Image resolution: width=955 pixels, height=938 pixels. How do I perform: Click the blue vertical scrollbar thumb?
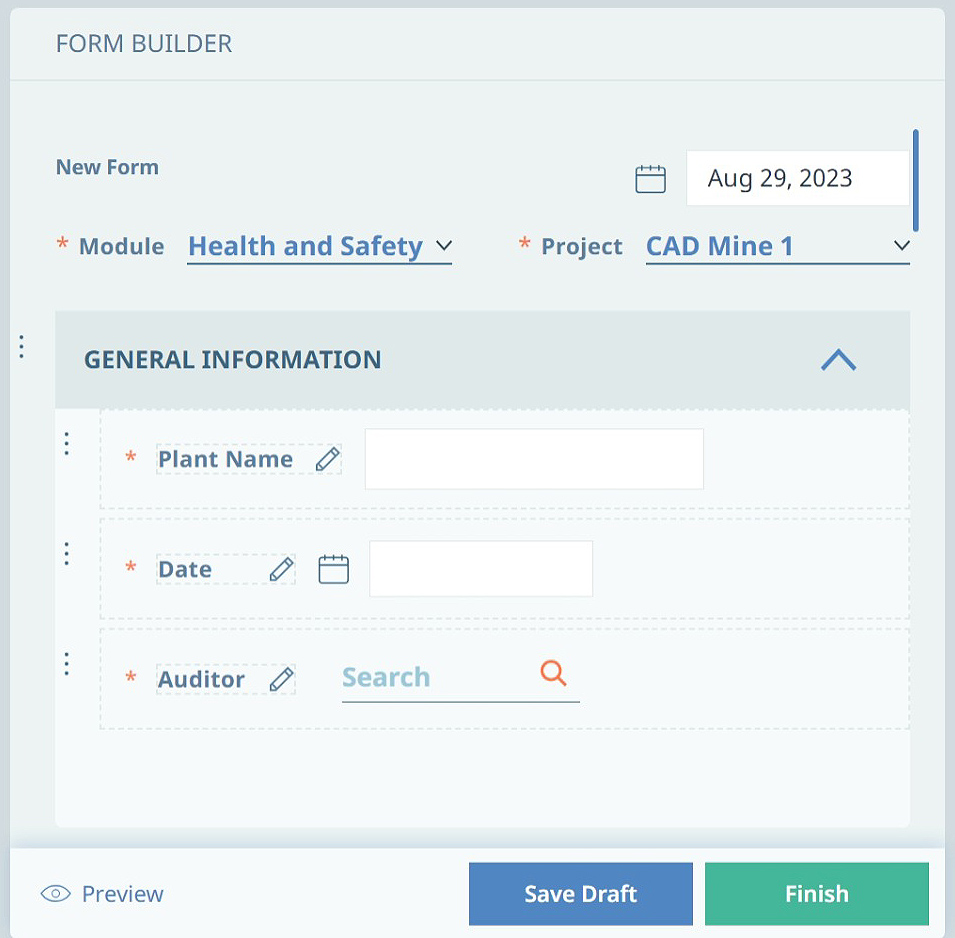pyautogui.click(x=915, y=180)
